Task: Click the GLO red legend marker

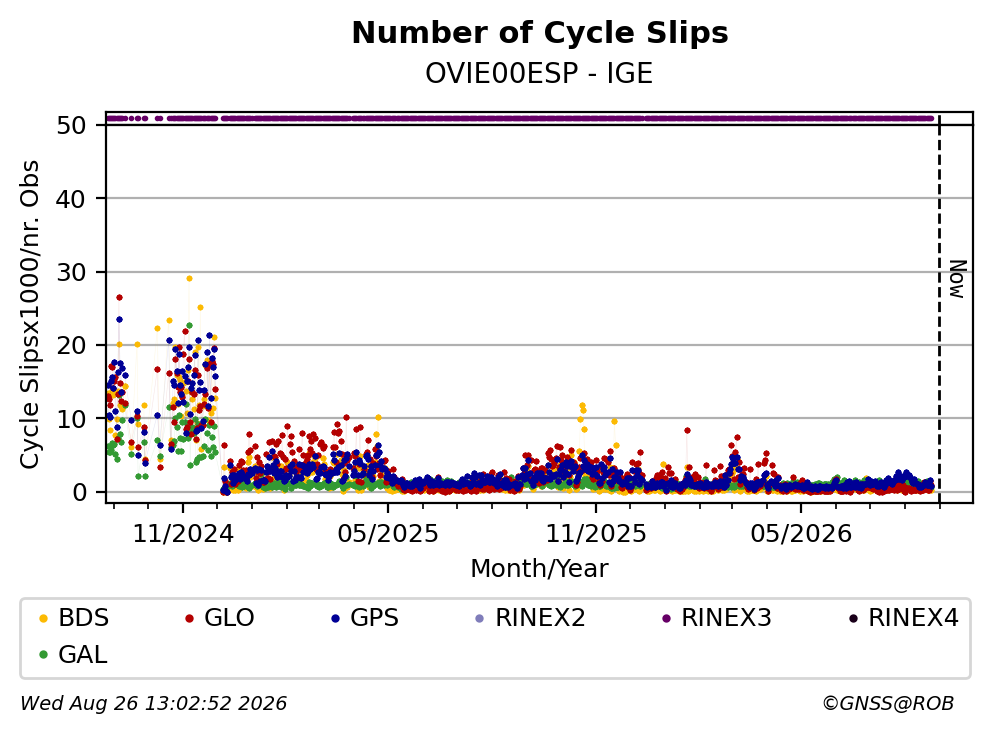Action: pos(189,618)
